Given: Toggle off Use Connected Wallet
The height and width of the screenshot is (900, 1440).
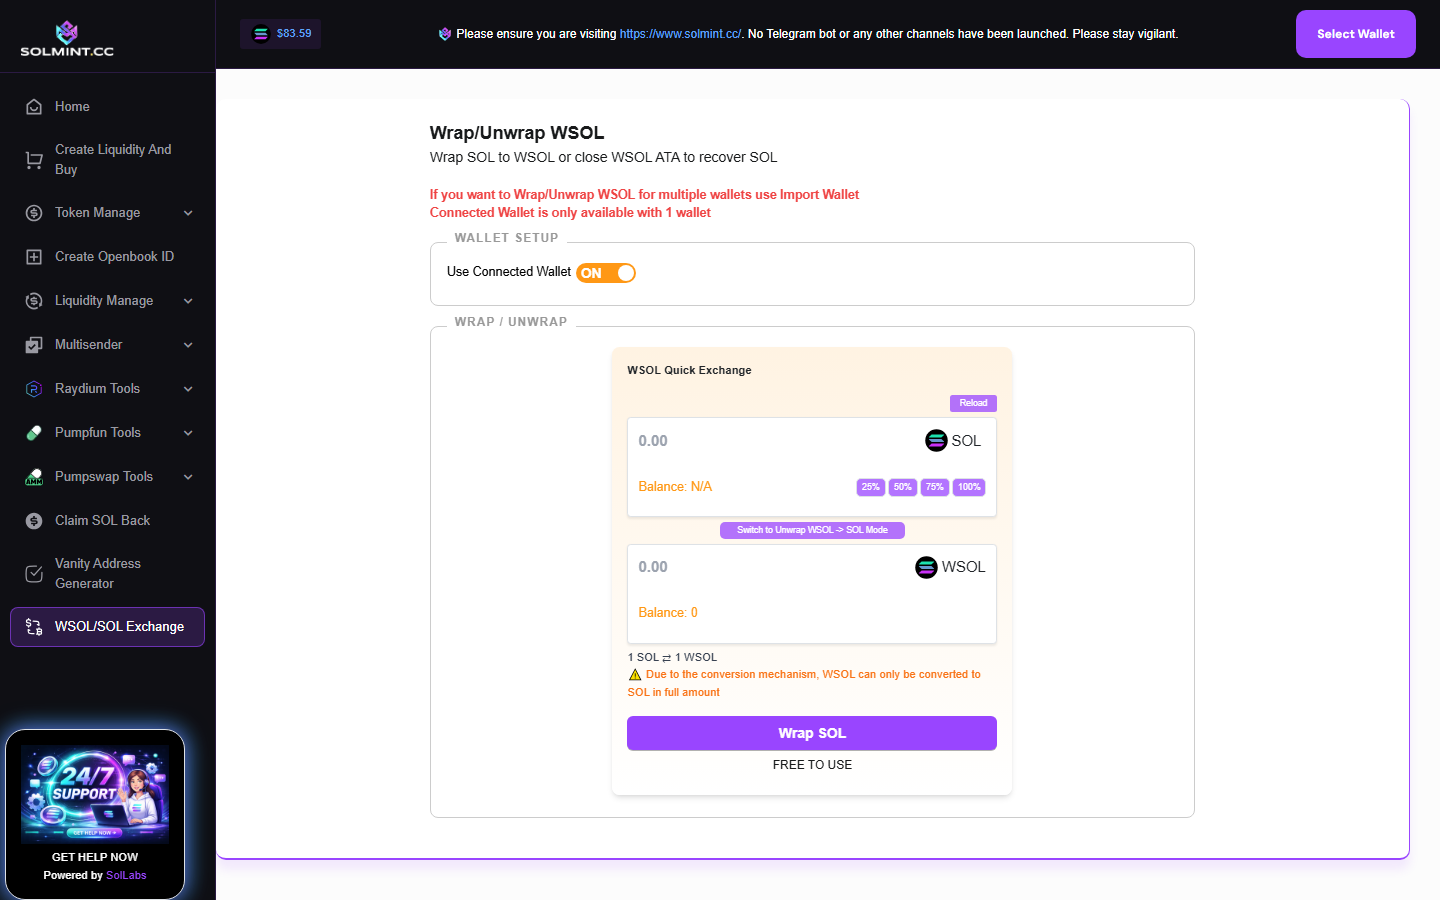Looking at the screenshot, I should coord(605,272).
